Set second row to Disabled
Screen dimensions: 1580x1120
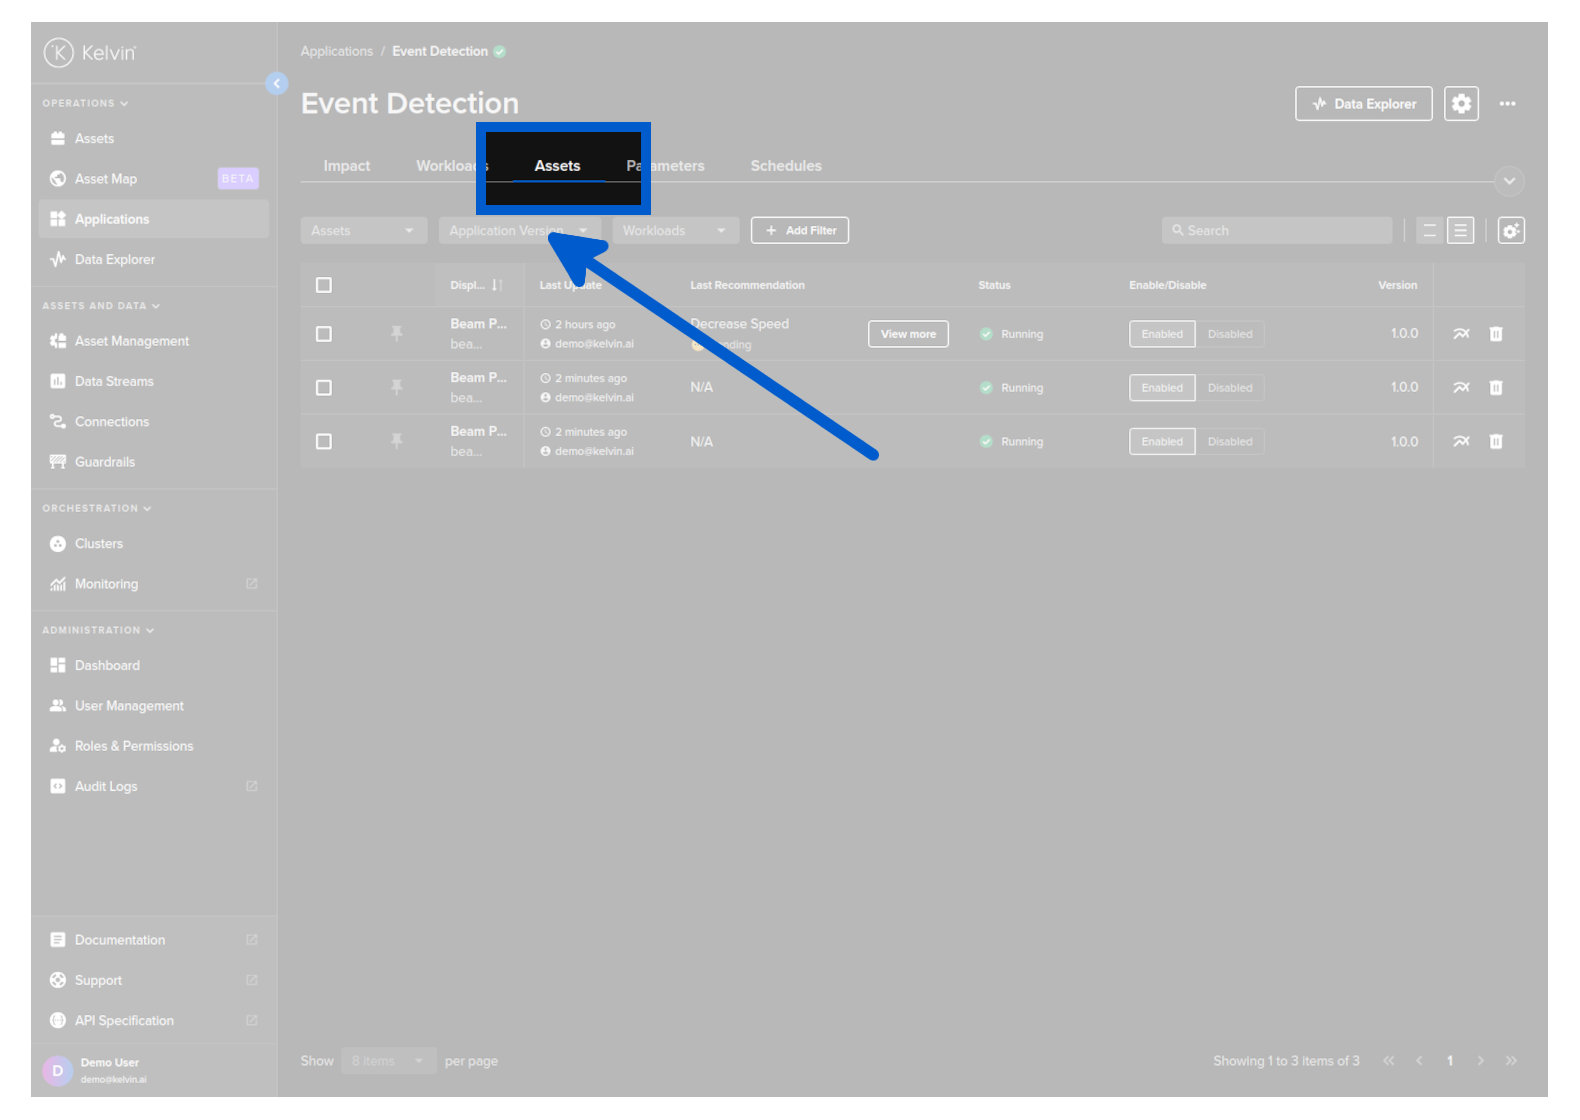coord(1229,388)
